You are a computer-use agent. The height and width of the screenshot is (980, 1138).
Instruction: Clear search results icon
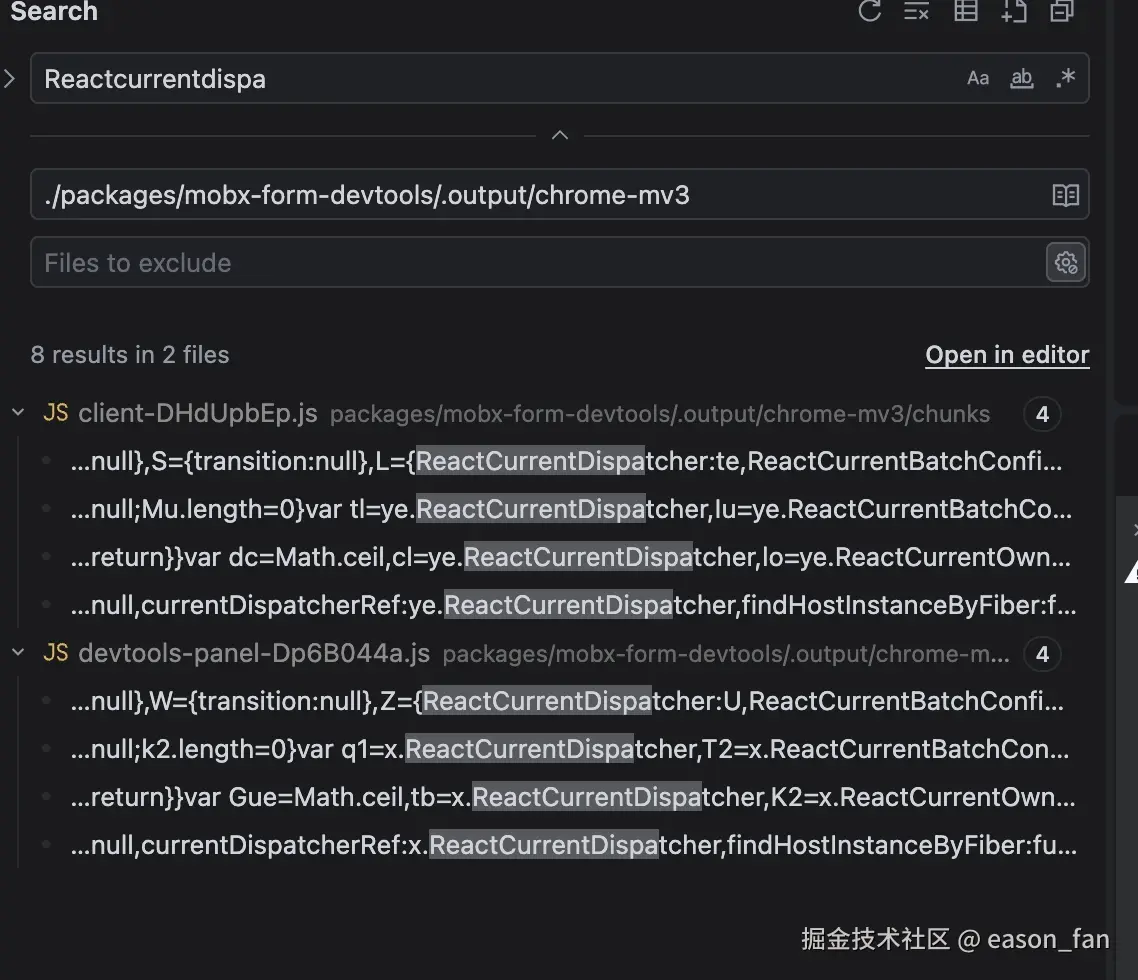[917, 10]
